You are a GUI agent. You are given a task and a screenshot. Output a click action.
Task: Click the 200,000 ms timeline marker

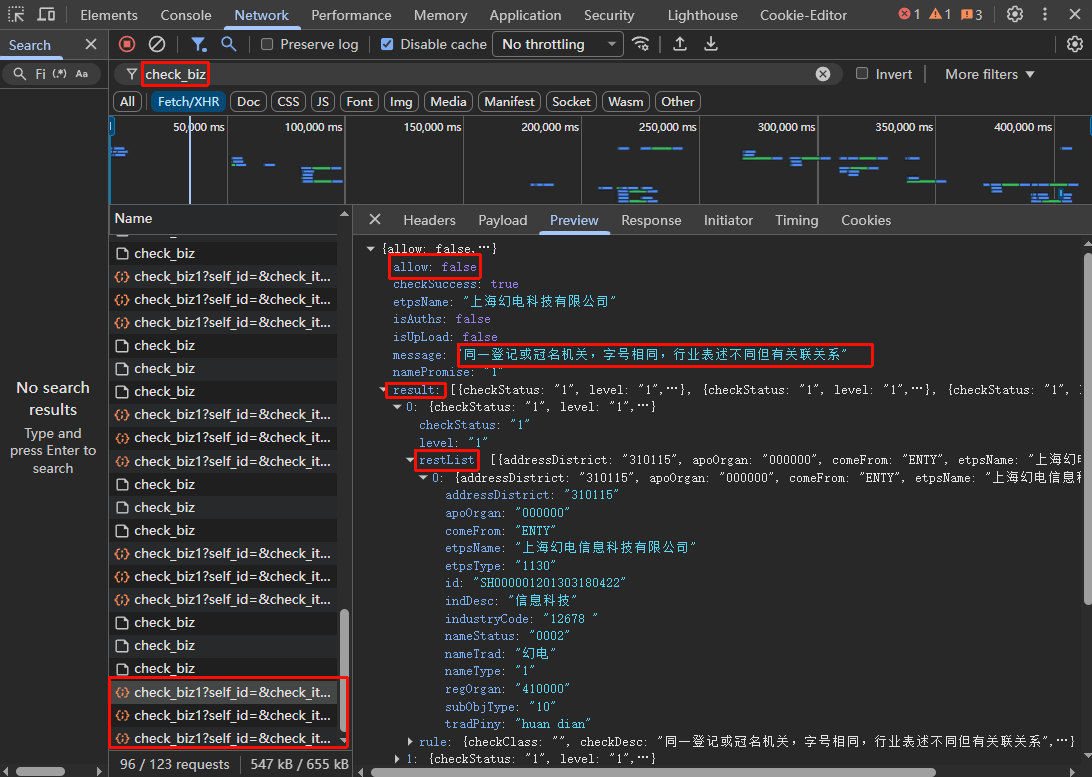pyautogui.click(x=549, y=127)
